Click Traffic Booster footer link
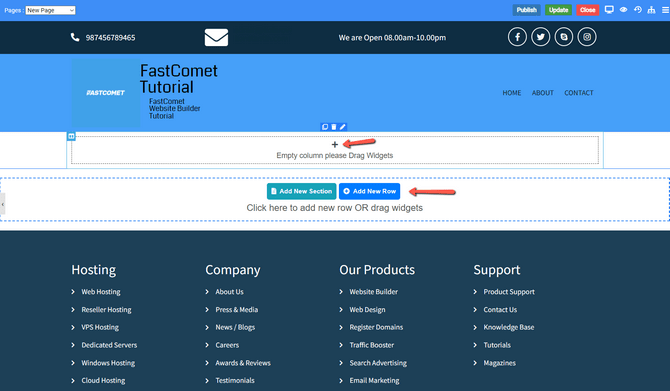Image resolution: width=670 pixels, height=391 pixels. click(x=372, y=345)
